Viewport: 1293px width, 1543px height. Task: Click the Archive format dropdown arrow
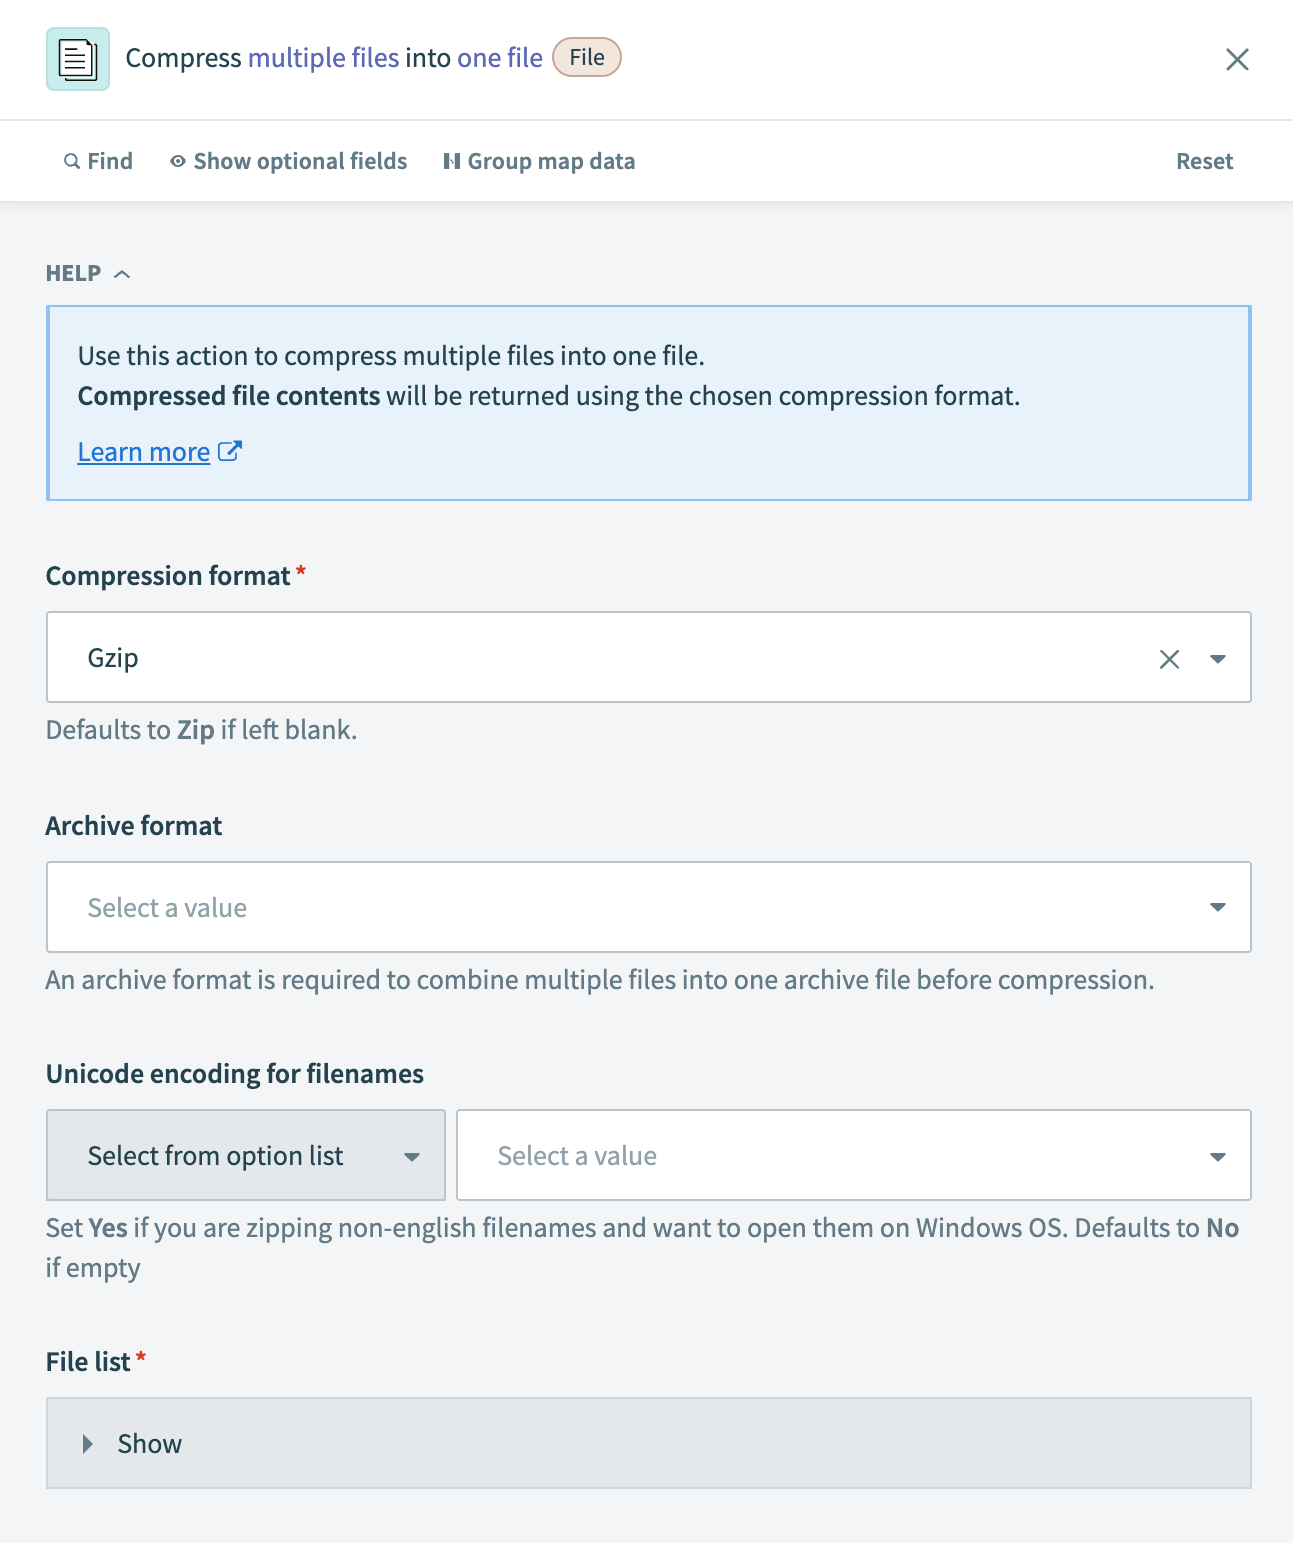pos(1218,907)
